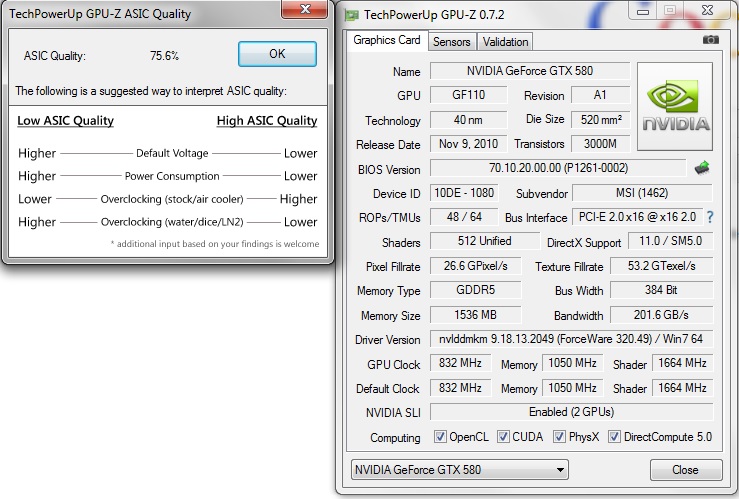Click the DirectX Support field 11.0 / SM5.0
739x499 pixels.
pyautogui.click(x=670, y=241)
